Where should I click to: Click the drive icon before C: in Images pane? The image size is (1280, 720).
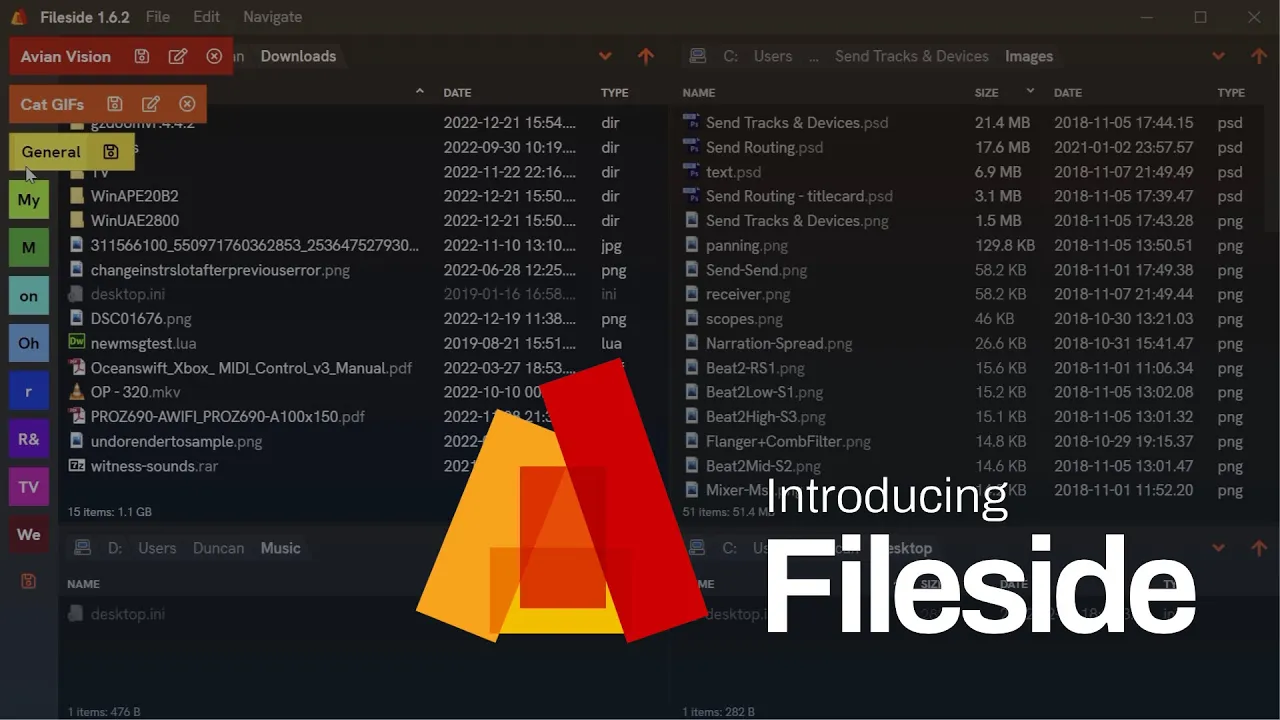pos(698,56)
